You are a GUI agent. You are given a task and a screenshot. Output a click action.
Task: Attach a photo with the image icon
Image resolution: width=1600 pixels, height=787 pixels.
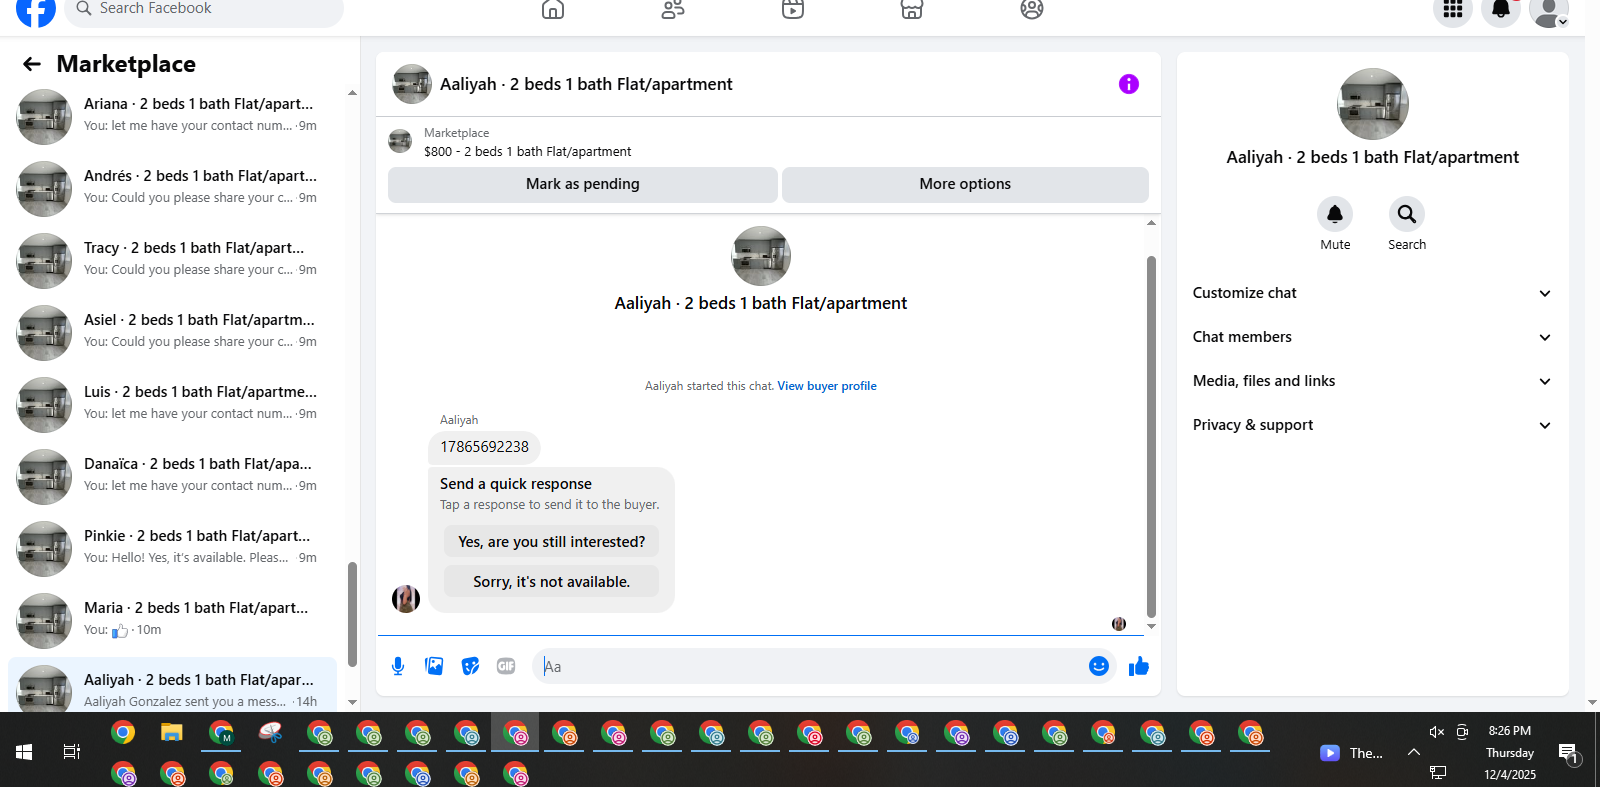coord(434,666)
